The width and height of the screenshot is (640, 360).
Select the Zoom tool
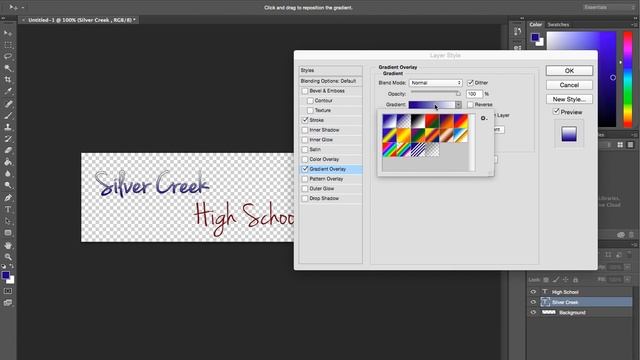[x=8, y=257]
